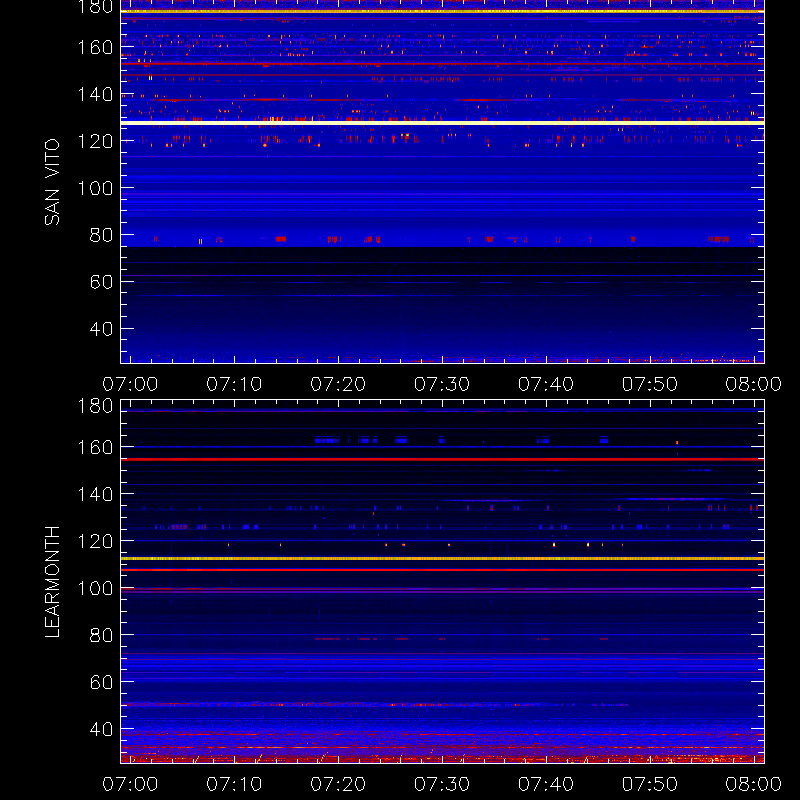Screen dimensions: 800x800
Task: Pick the 80 tick label on Learmonth plot
Action: [x=101, y=635]
